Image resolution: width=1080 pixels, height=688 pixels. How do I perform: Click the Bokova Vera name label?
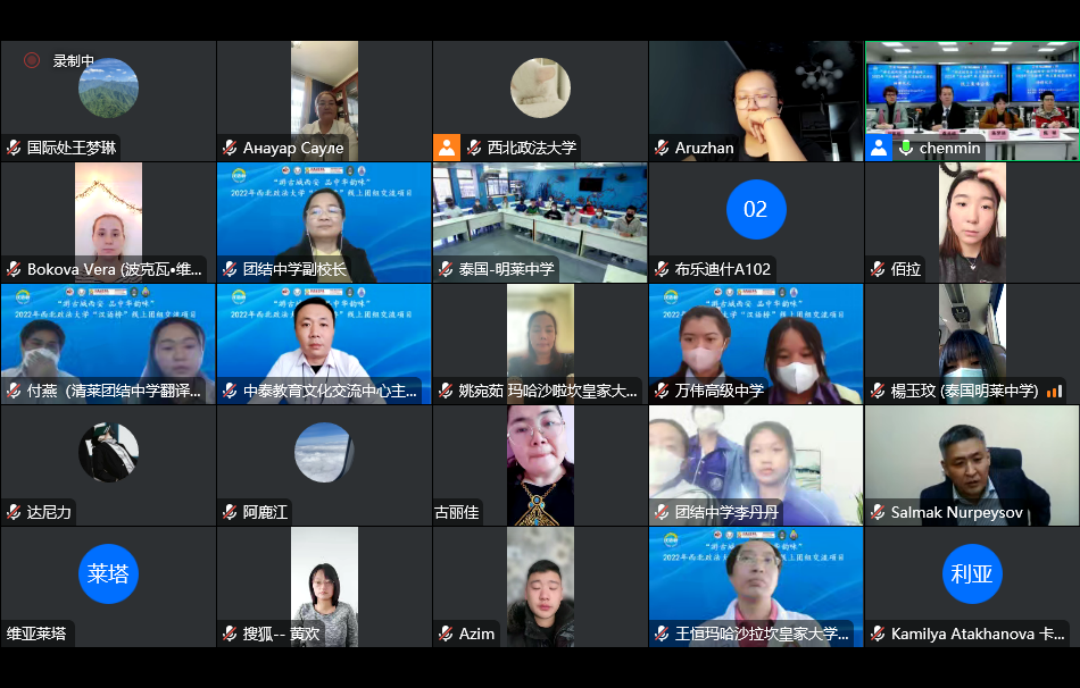[x=114, y=269]
